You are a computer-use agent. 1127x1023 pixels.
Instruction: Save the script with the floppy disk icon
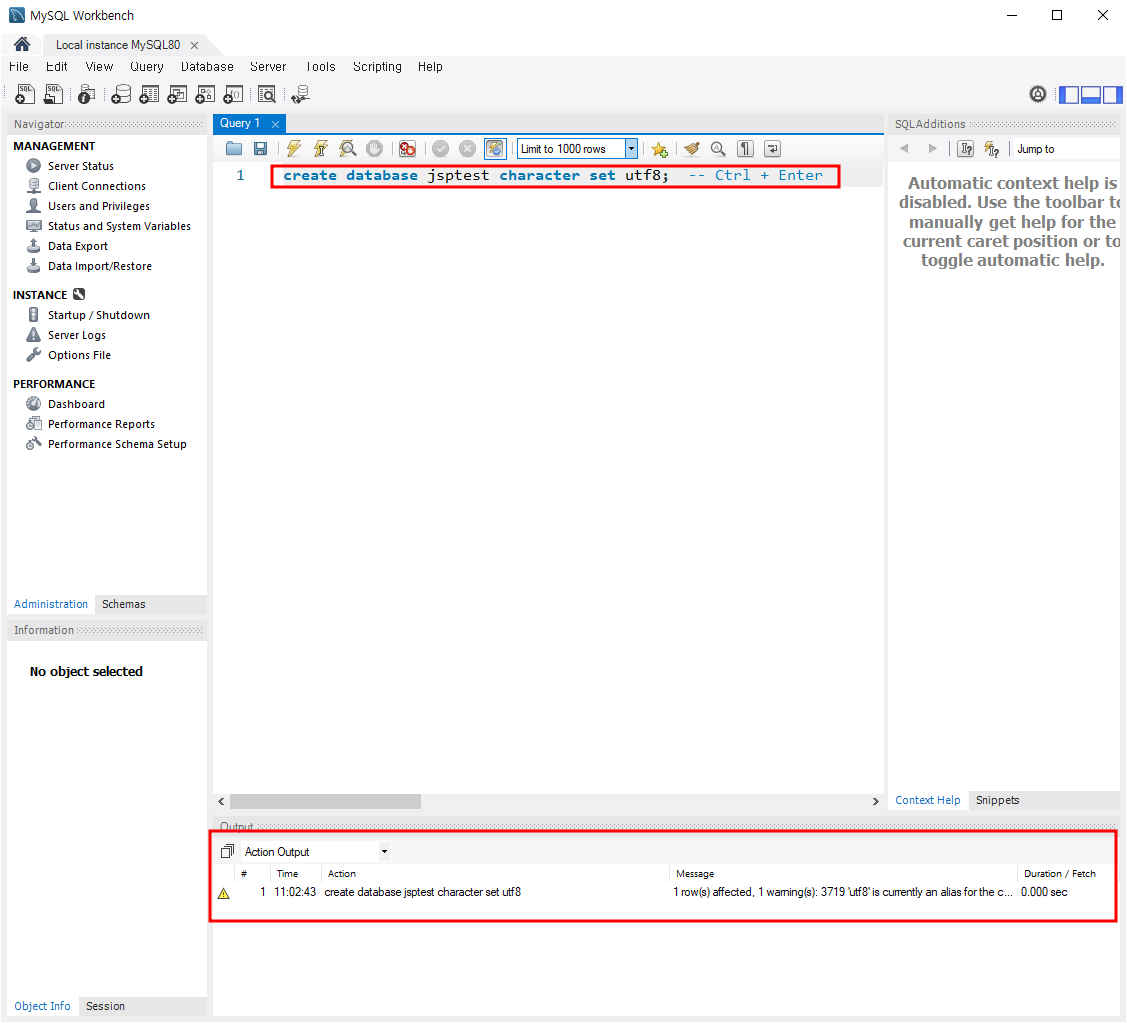(x=260, y=149)
